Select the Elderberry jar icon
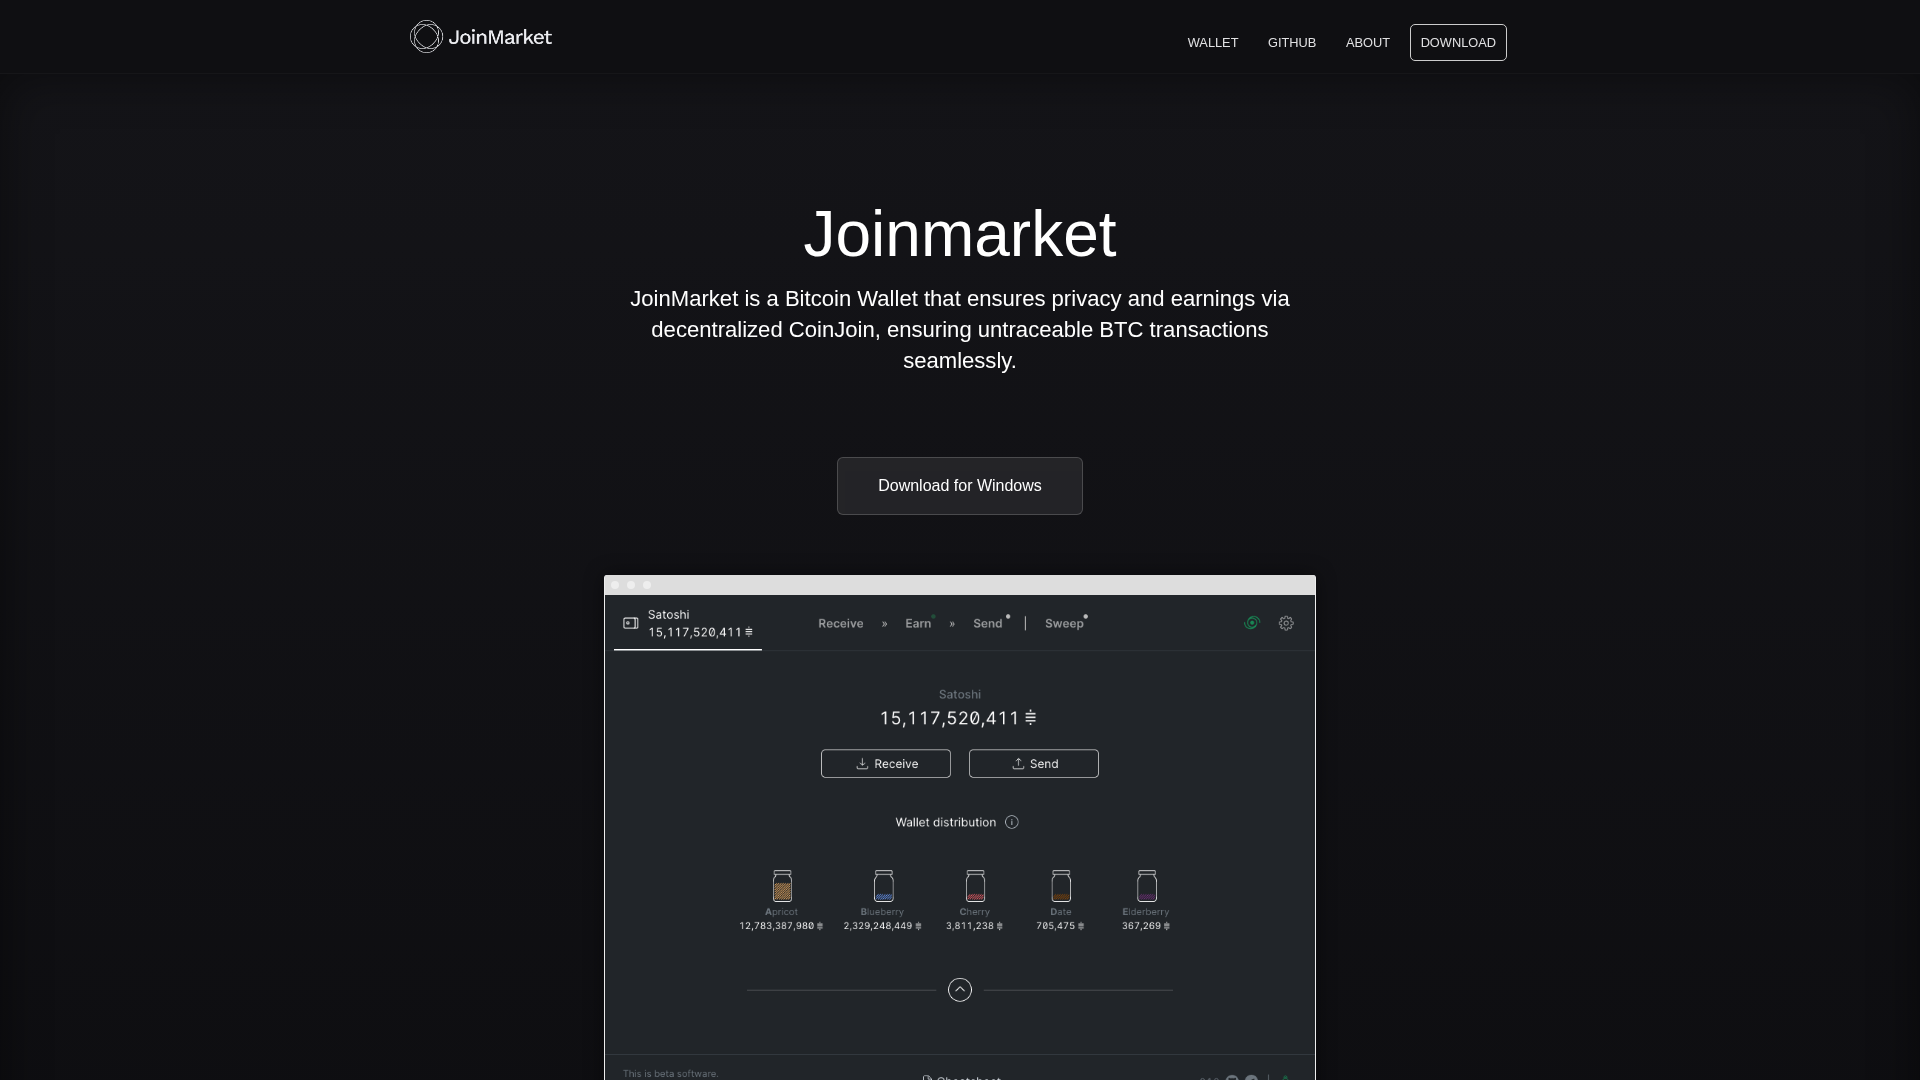The height and width of the screenshot is (1080, 1920). point(1147,886)
